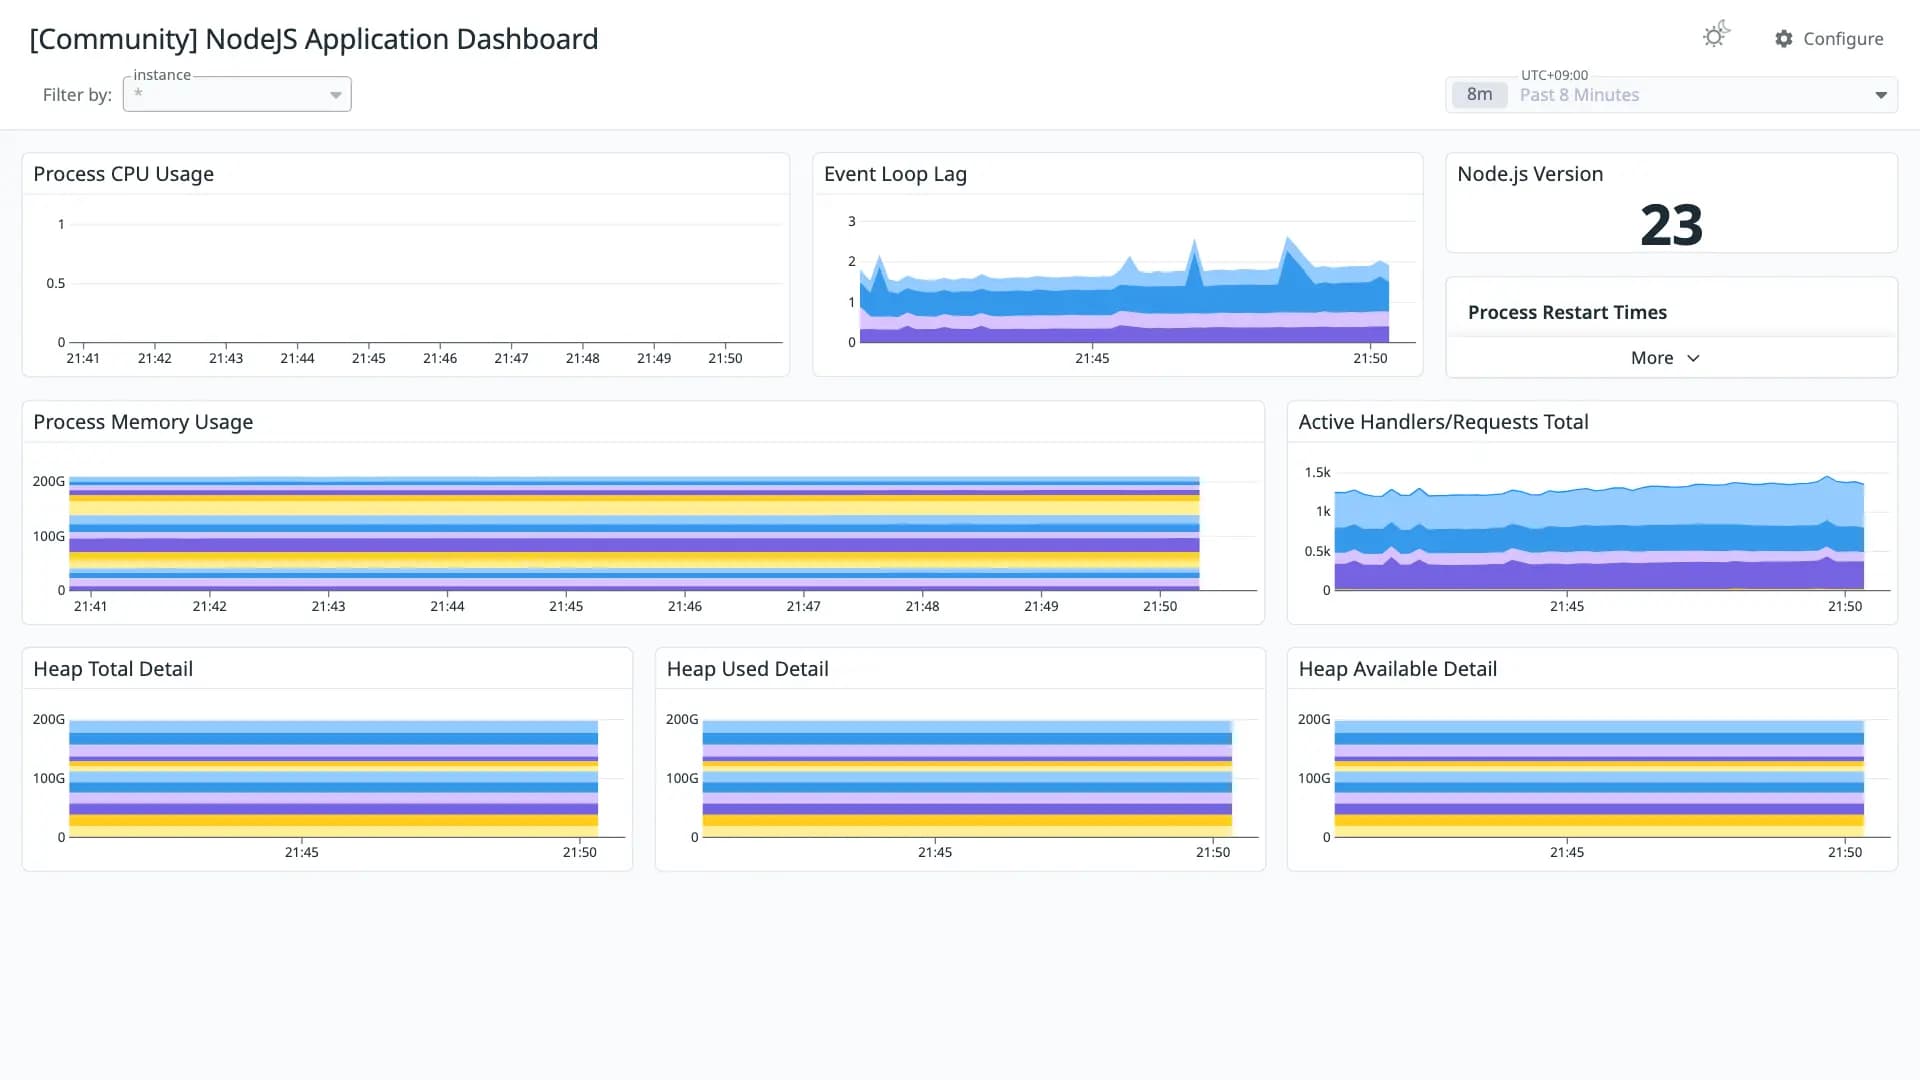
Task: Click the Process Restart Times heading
Action: pyautogui.click(x=1567, y=312)
